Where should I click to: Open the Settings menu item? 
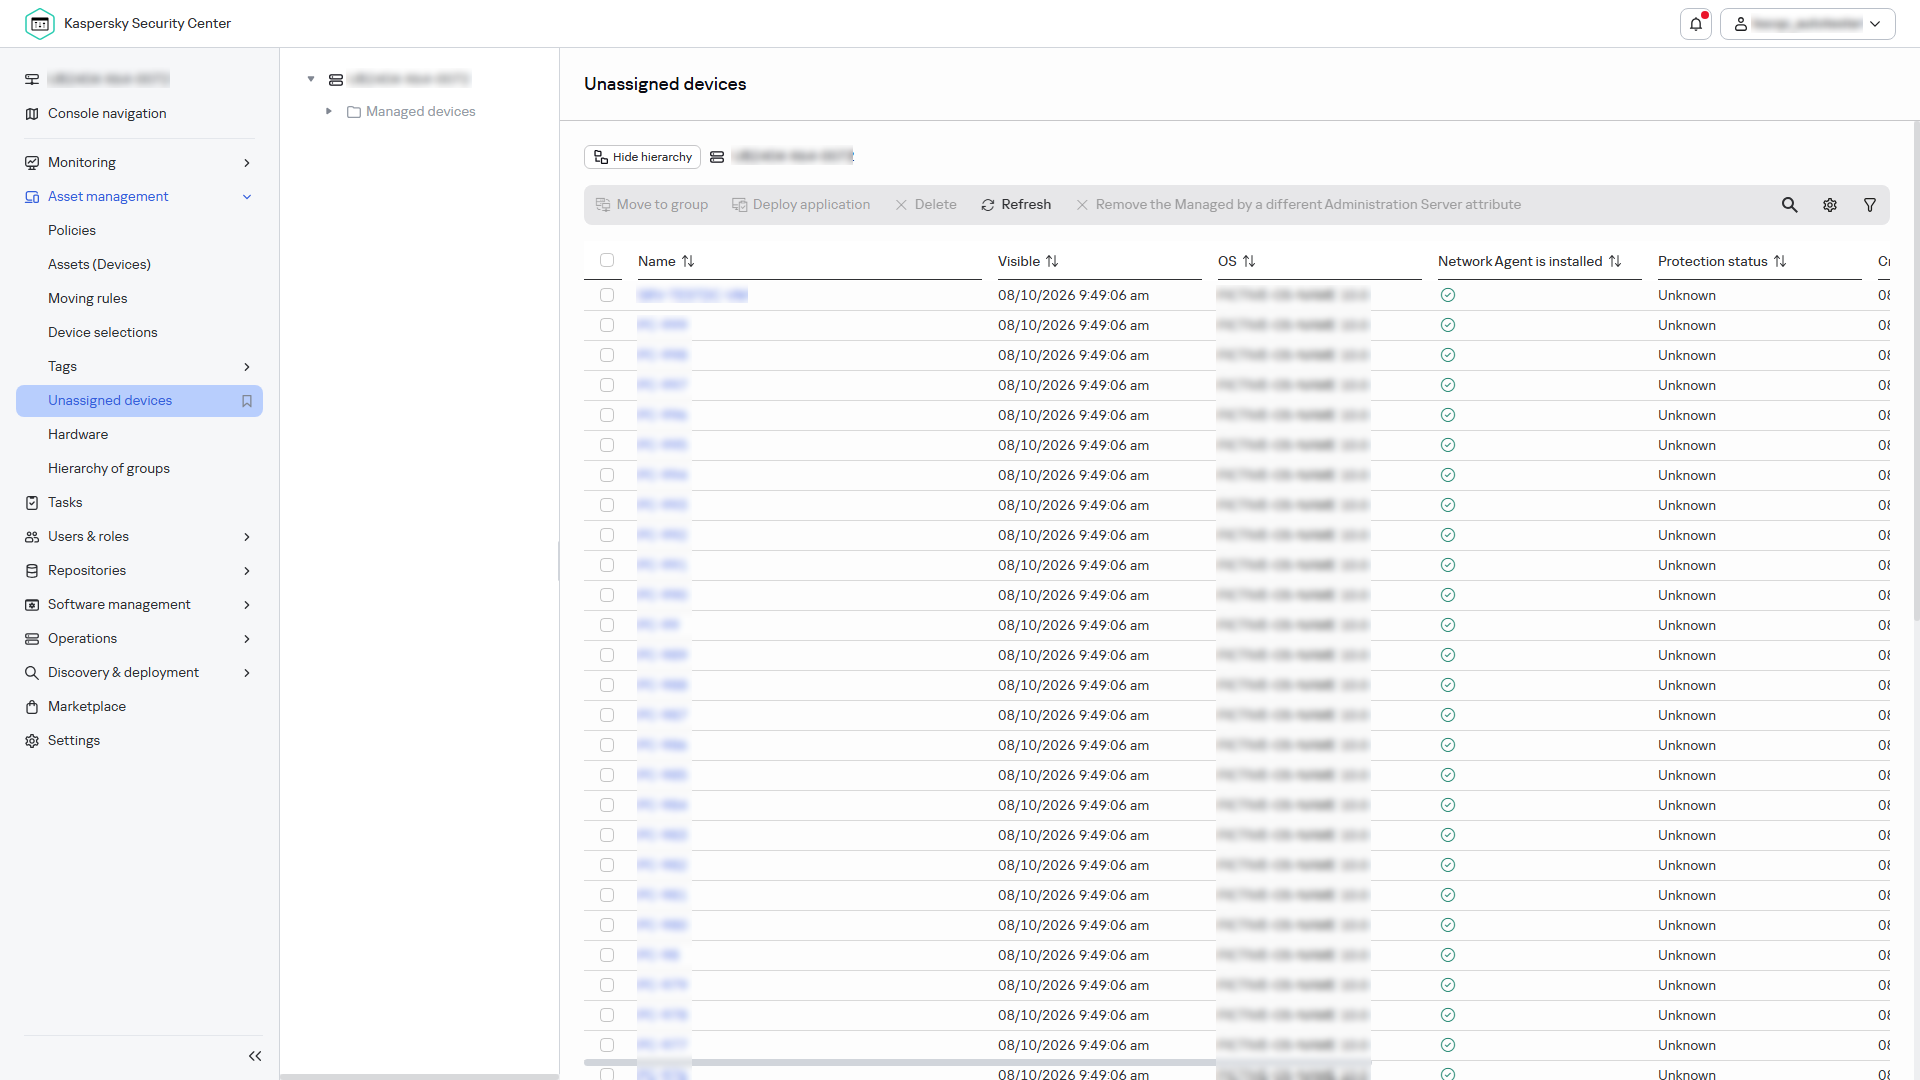74,741
